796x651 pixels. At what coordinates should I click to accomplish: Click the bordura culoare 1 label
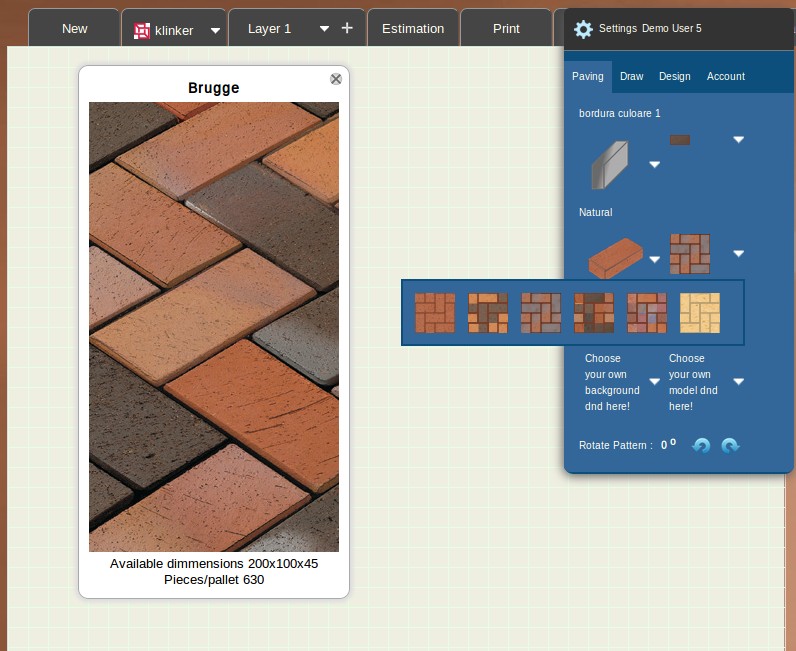tap(620, 113)
